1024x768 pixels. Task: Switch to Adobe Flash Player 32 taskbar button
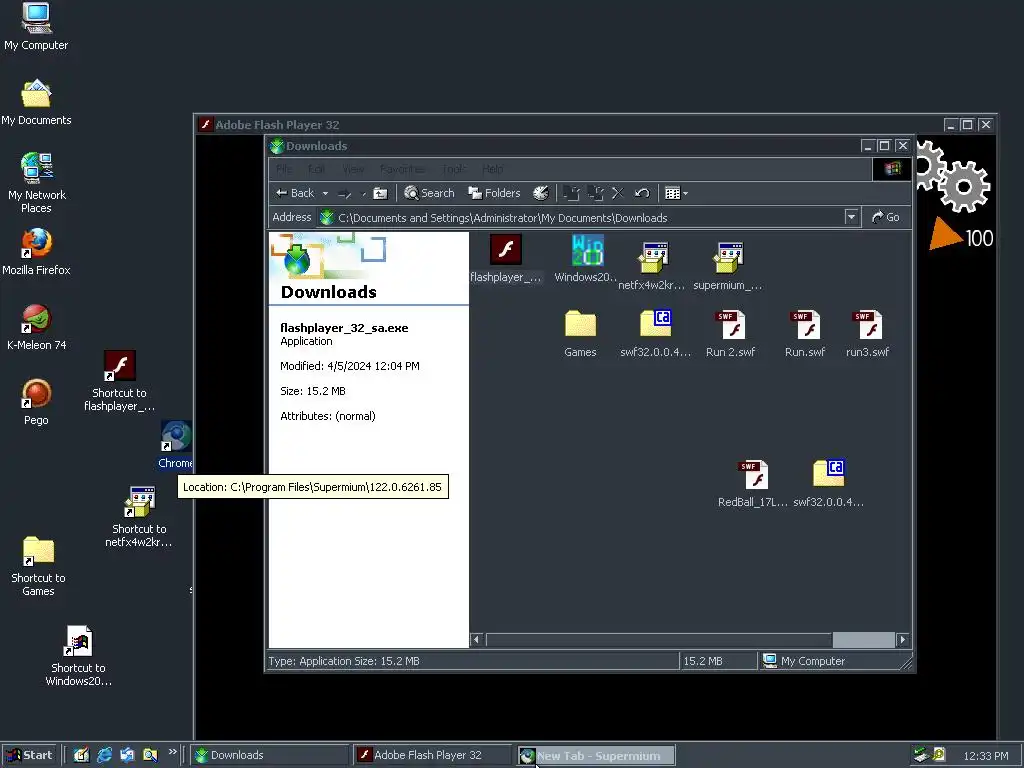coord(432,755)
